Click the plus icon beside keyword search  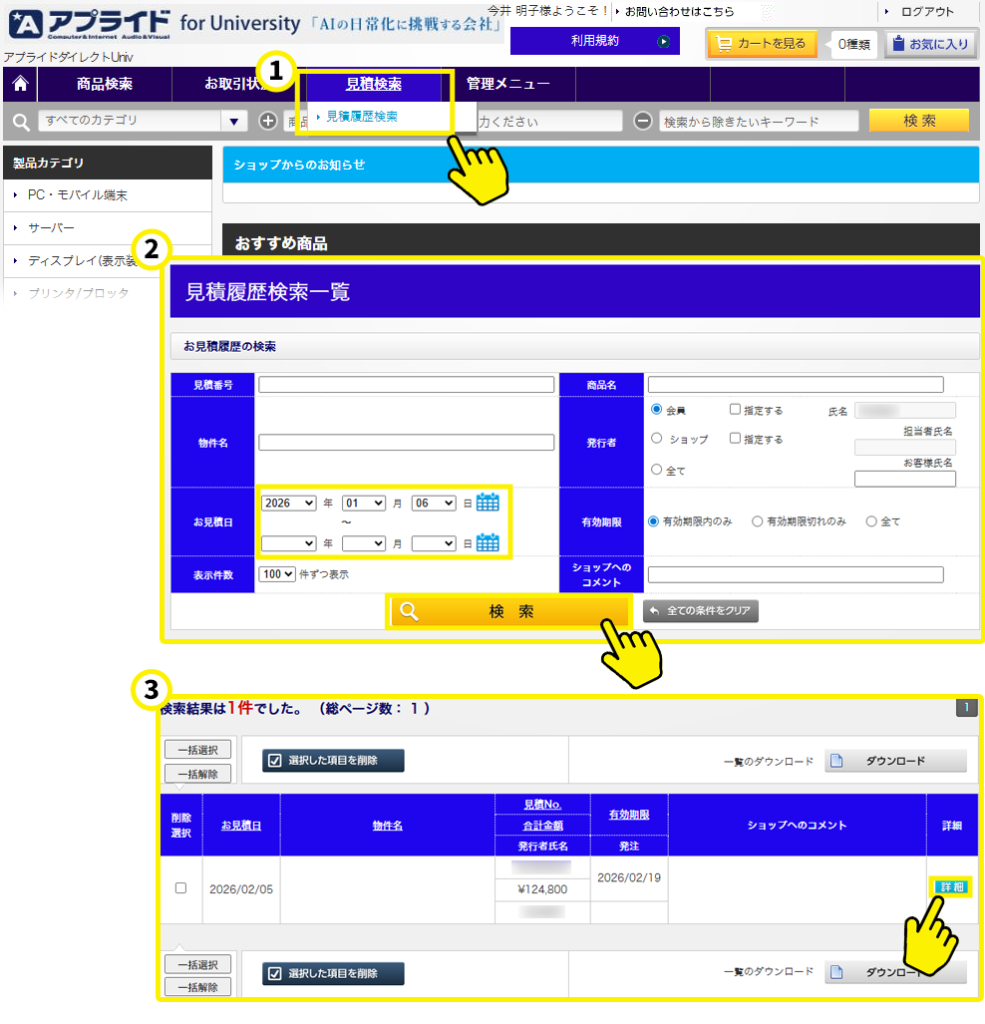click(x=268, y=121)
